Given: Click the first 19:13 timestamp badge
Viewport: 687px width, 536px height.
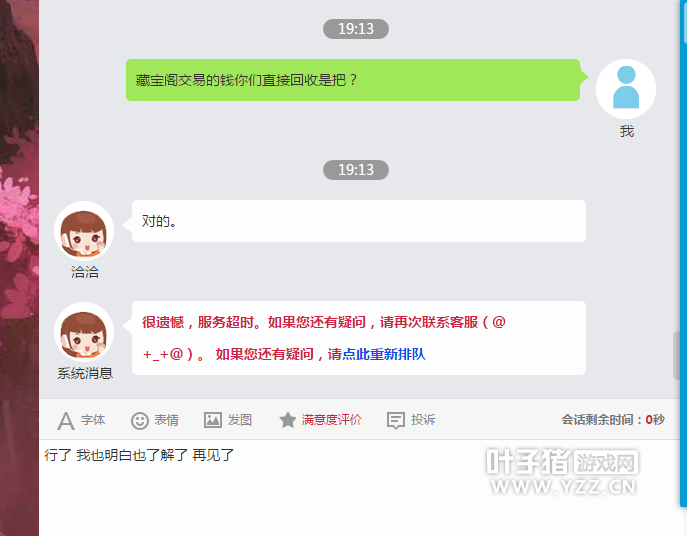Looking at the screenshot, I should coord(356,29).
